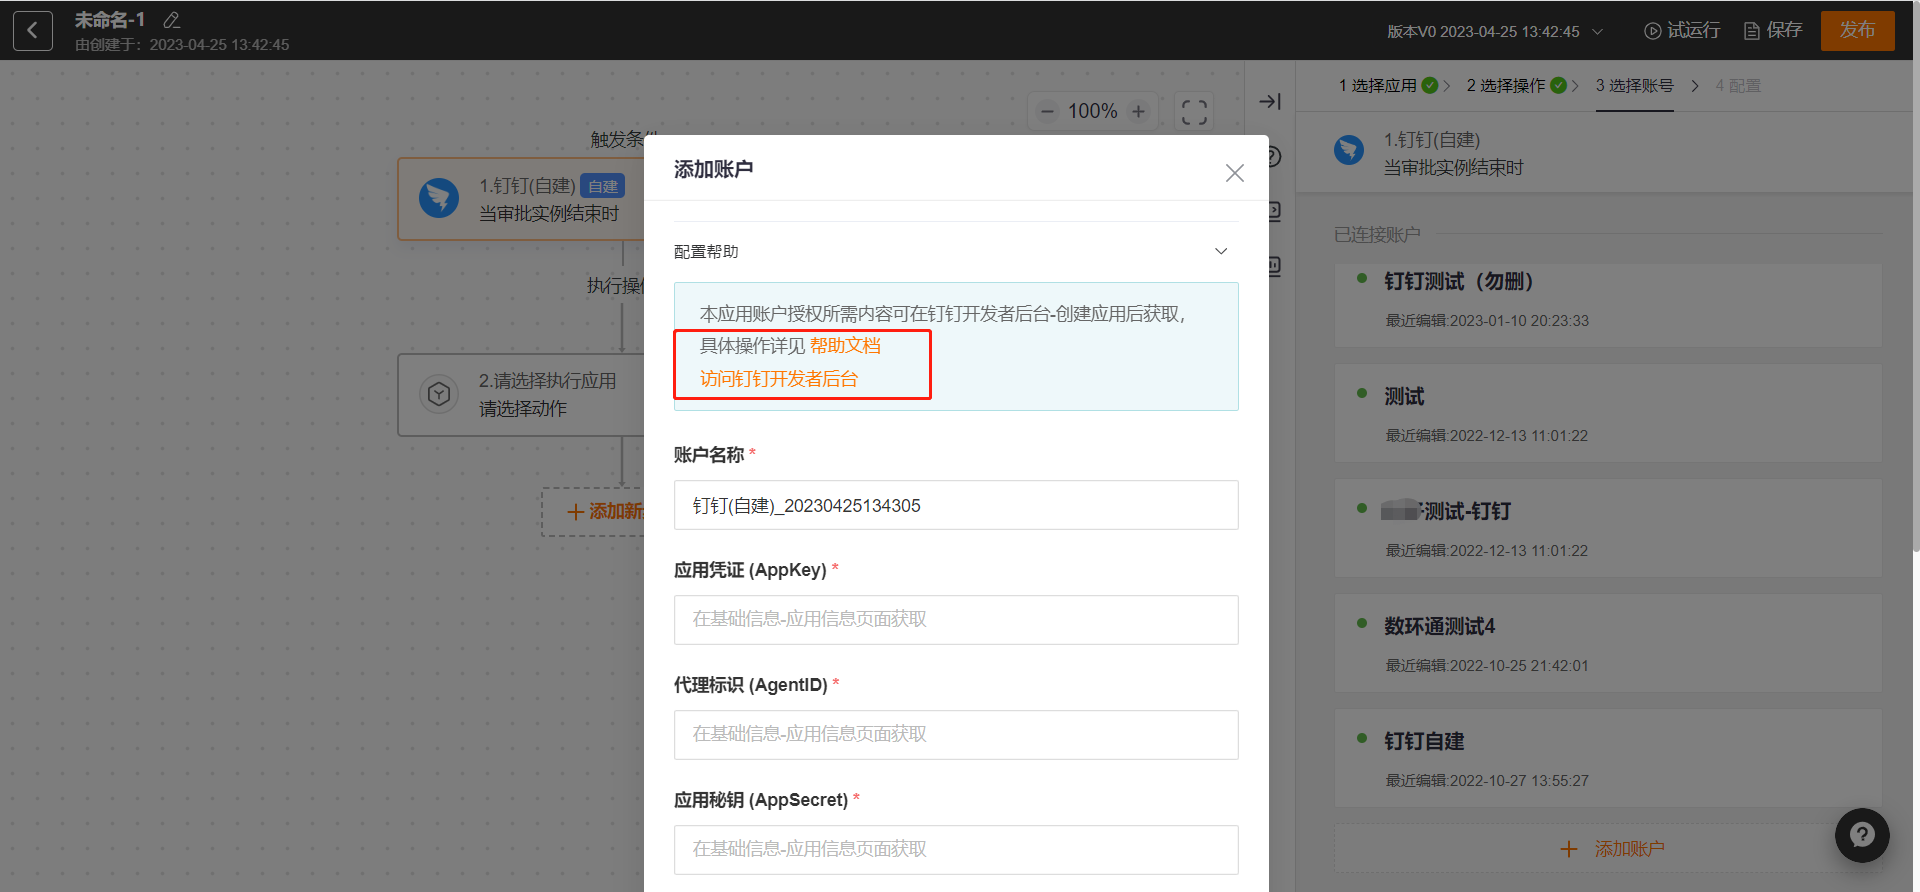Click the DingTalk icon in right panel header
The width and height of the screenshot is (1920, 892).
click(1349, 151)
